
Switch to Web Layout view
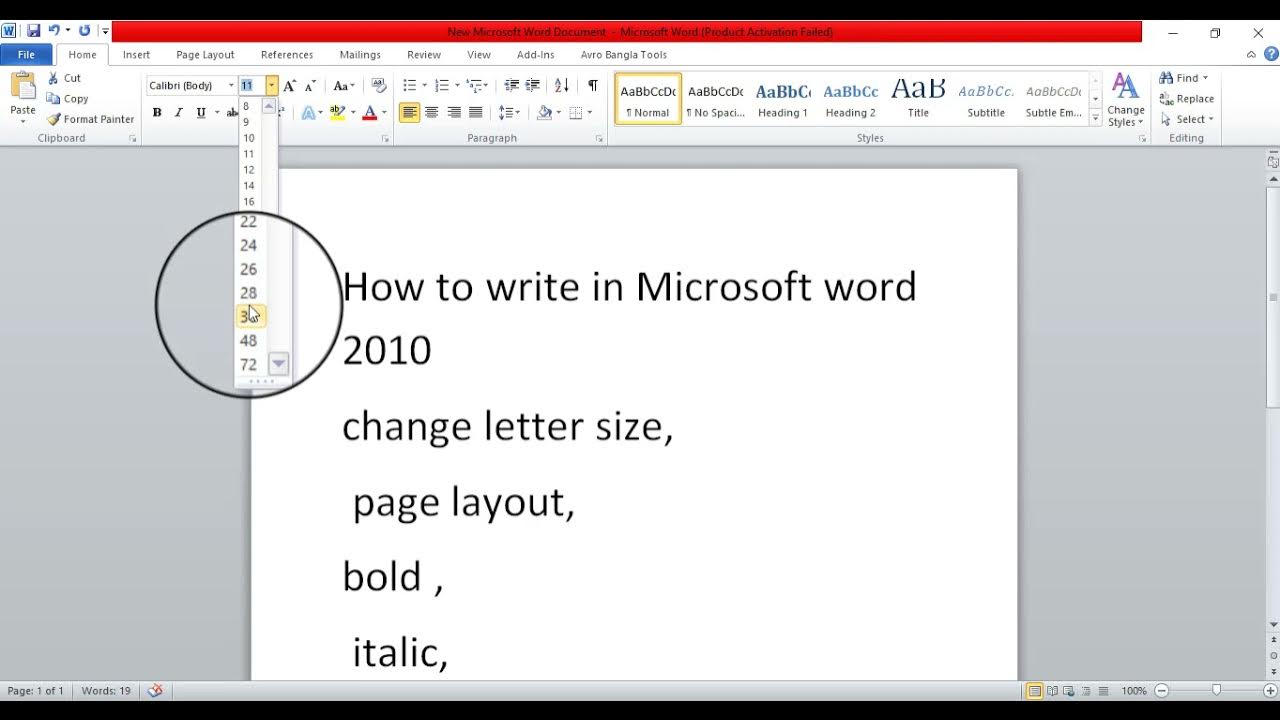click(x=1068, y=691)
